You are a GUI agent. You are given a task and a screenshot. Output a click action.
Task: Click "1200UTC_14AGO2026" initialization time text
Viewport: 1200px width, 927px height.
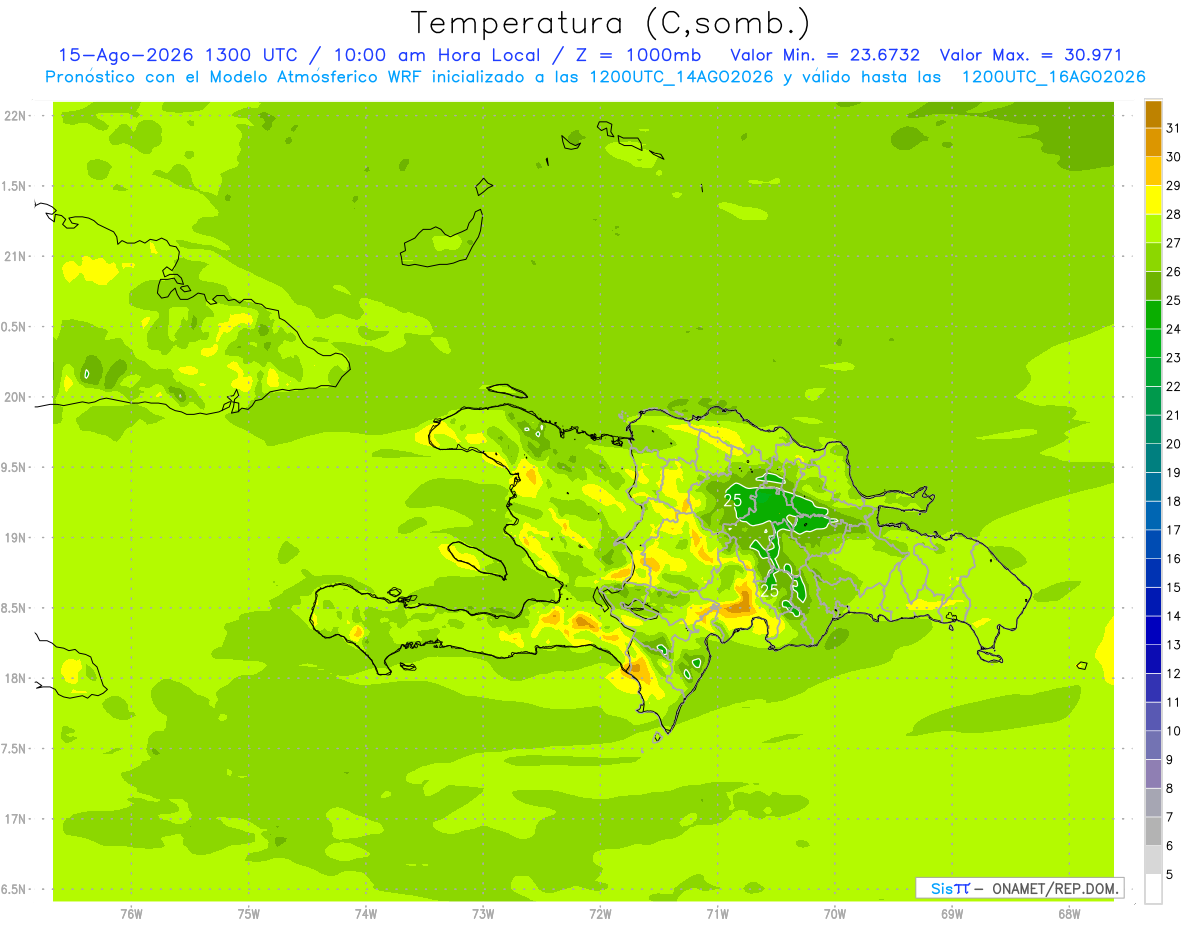(x=682, y=77)
